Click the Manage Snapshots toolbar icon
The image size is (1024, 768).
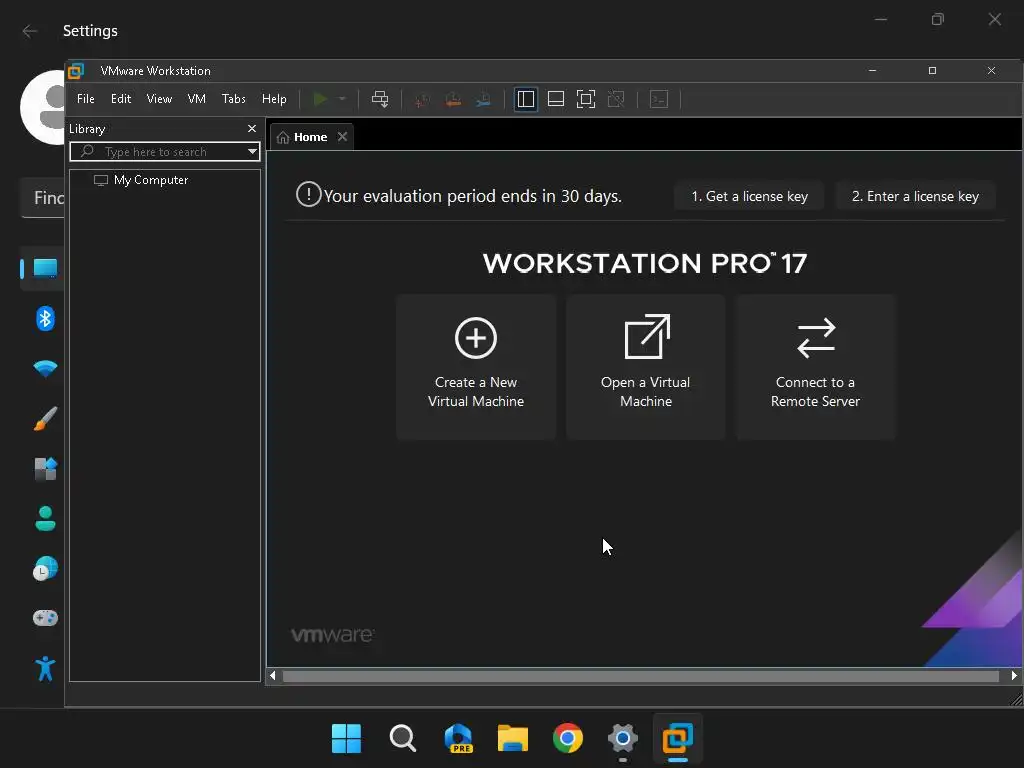point(483,99)
